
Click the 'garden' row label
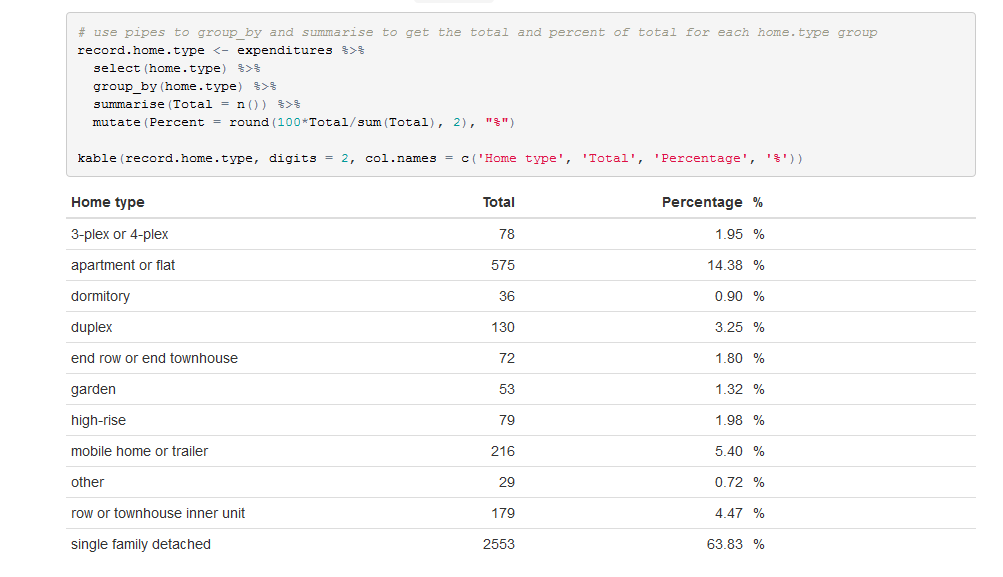pyautogui.click(x=93, y=390)
